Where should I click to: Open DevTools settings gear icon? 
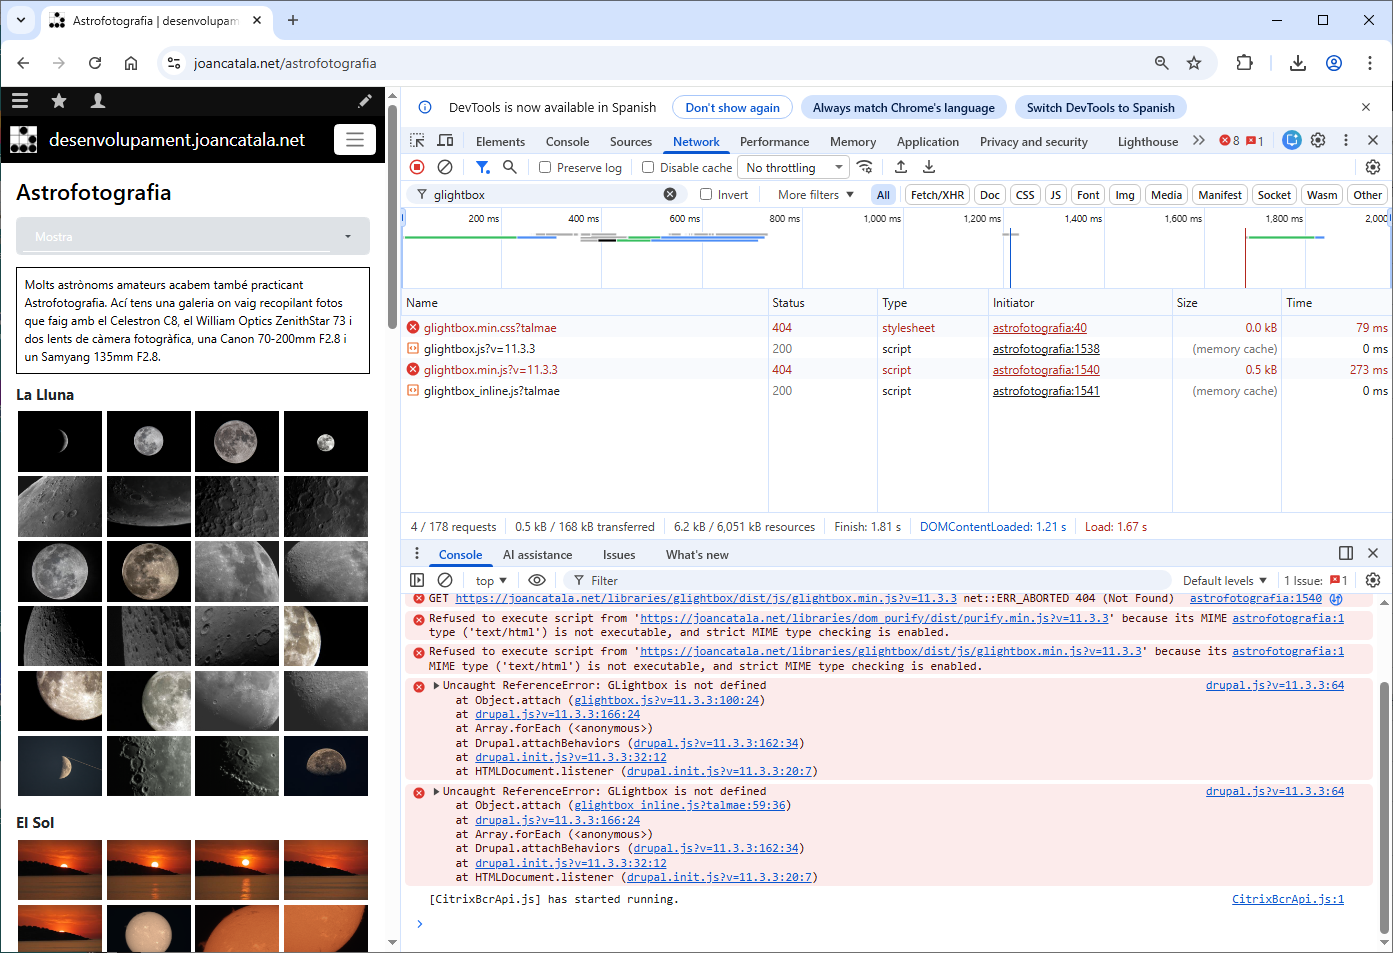tap(1318, 141)
